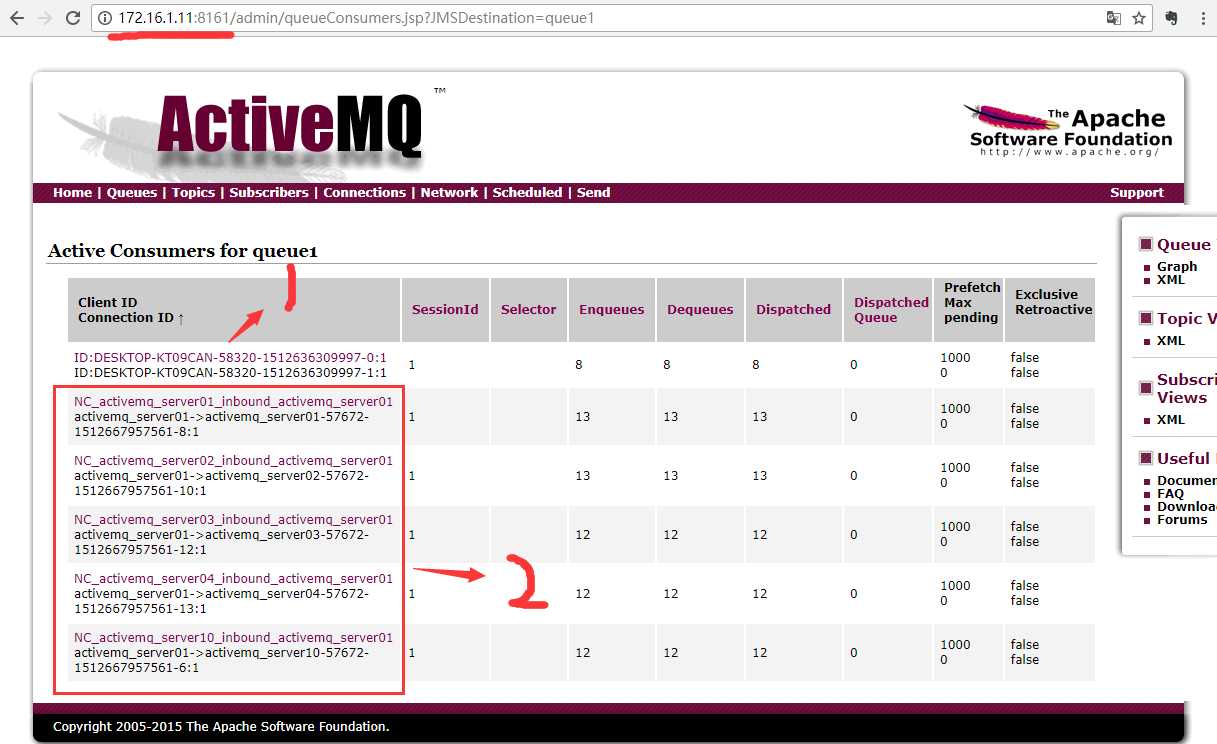This screenshot has height=744, width=1217.
Task: Sort by the Selector column header
Action: point(528,310)
